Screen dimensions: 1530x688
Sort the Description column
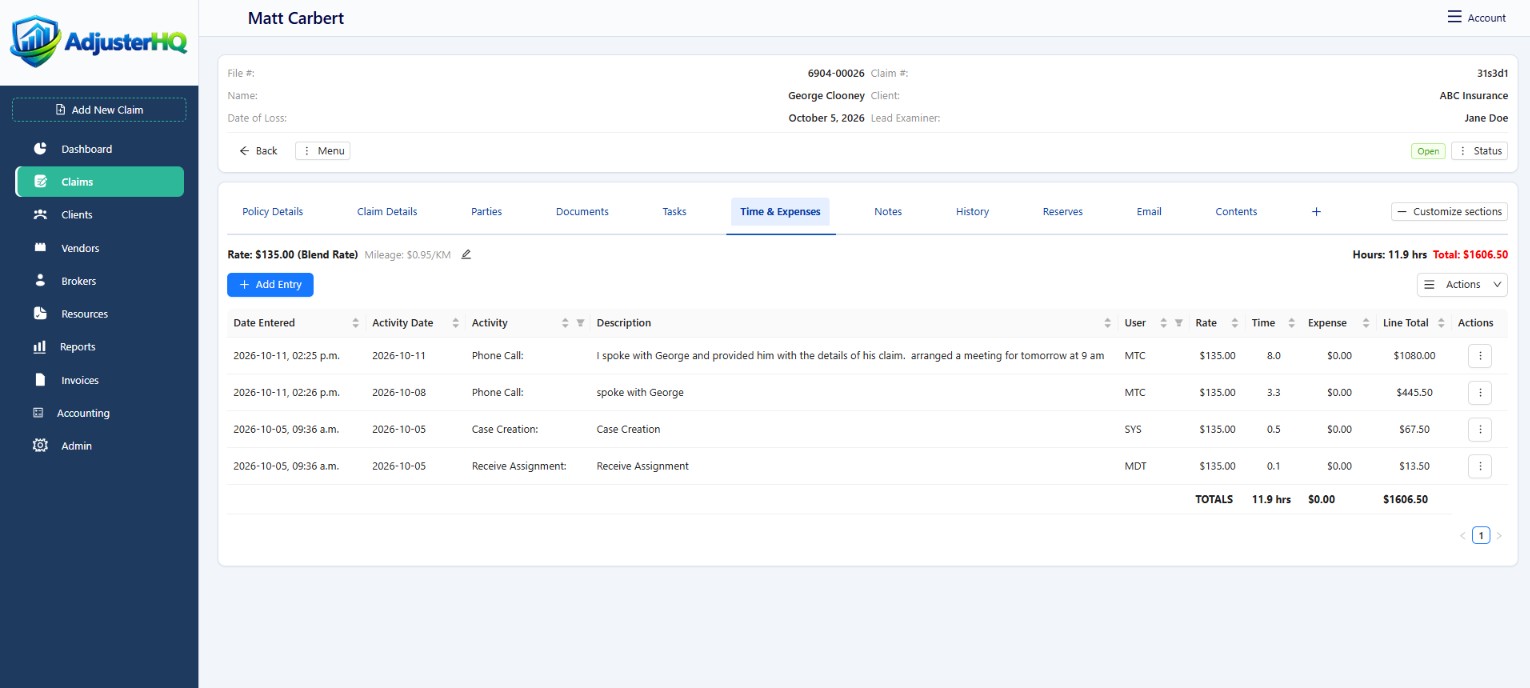tap(1107, 323)
